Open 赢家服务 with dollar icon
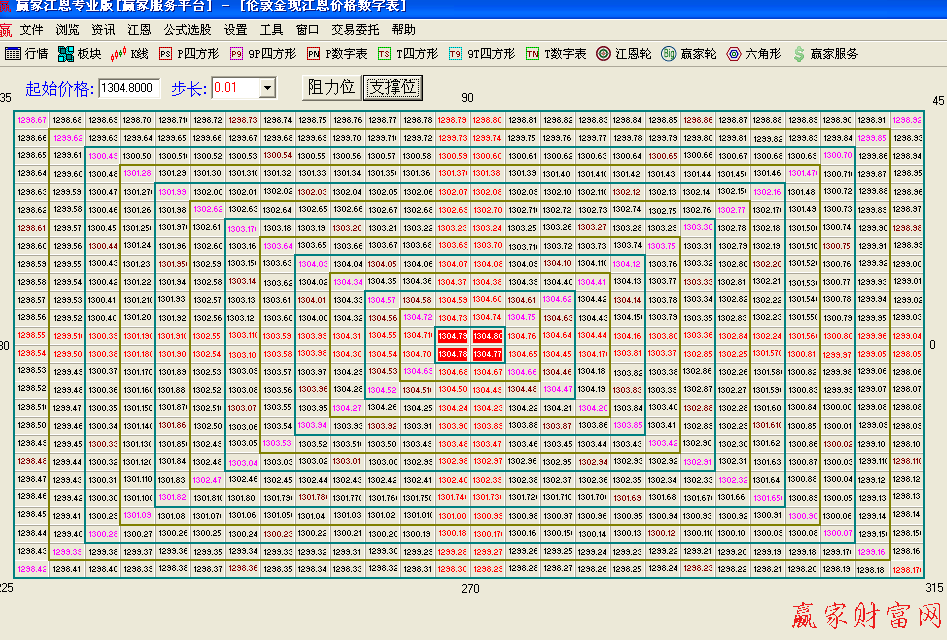The width and height of the screenshot is (947, 640). pyautogui.click(x=825, y=53)
